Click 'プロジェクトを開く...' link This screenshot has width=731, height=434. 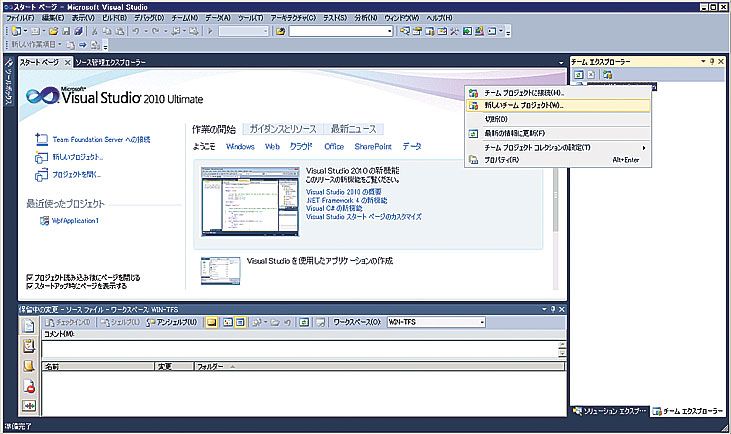pos(76,175)
